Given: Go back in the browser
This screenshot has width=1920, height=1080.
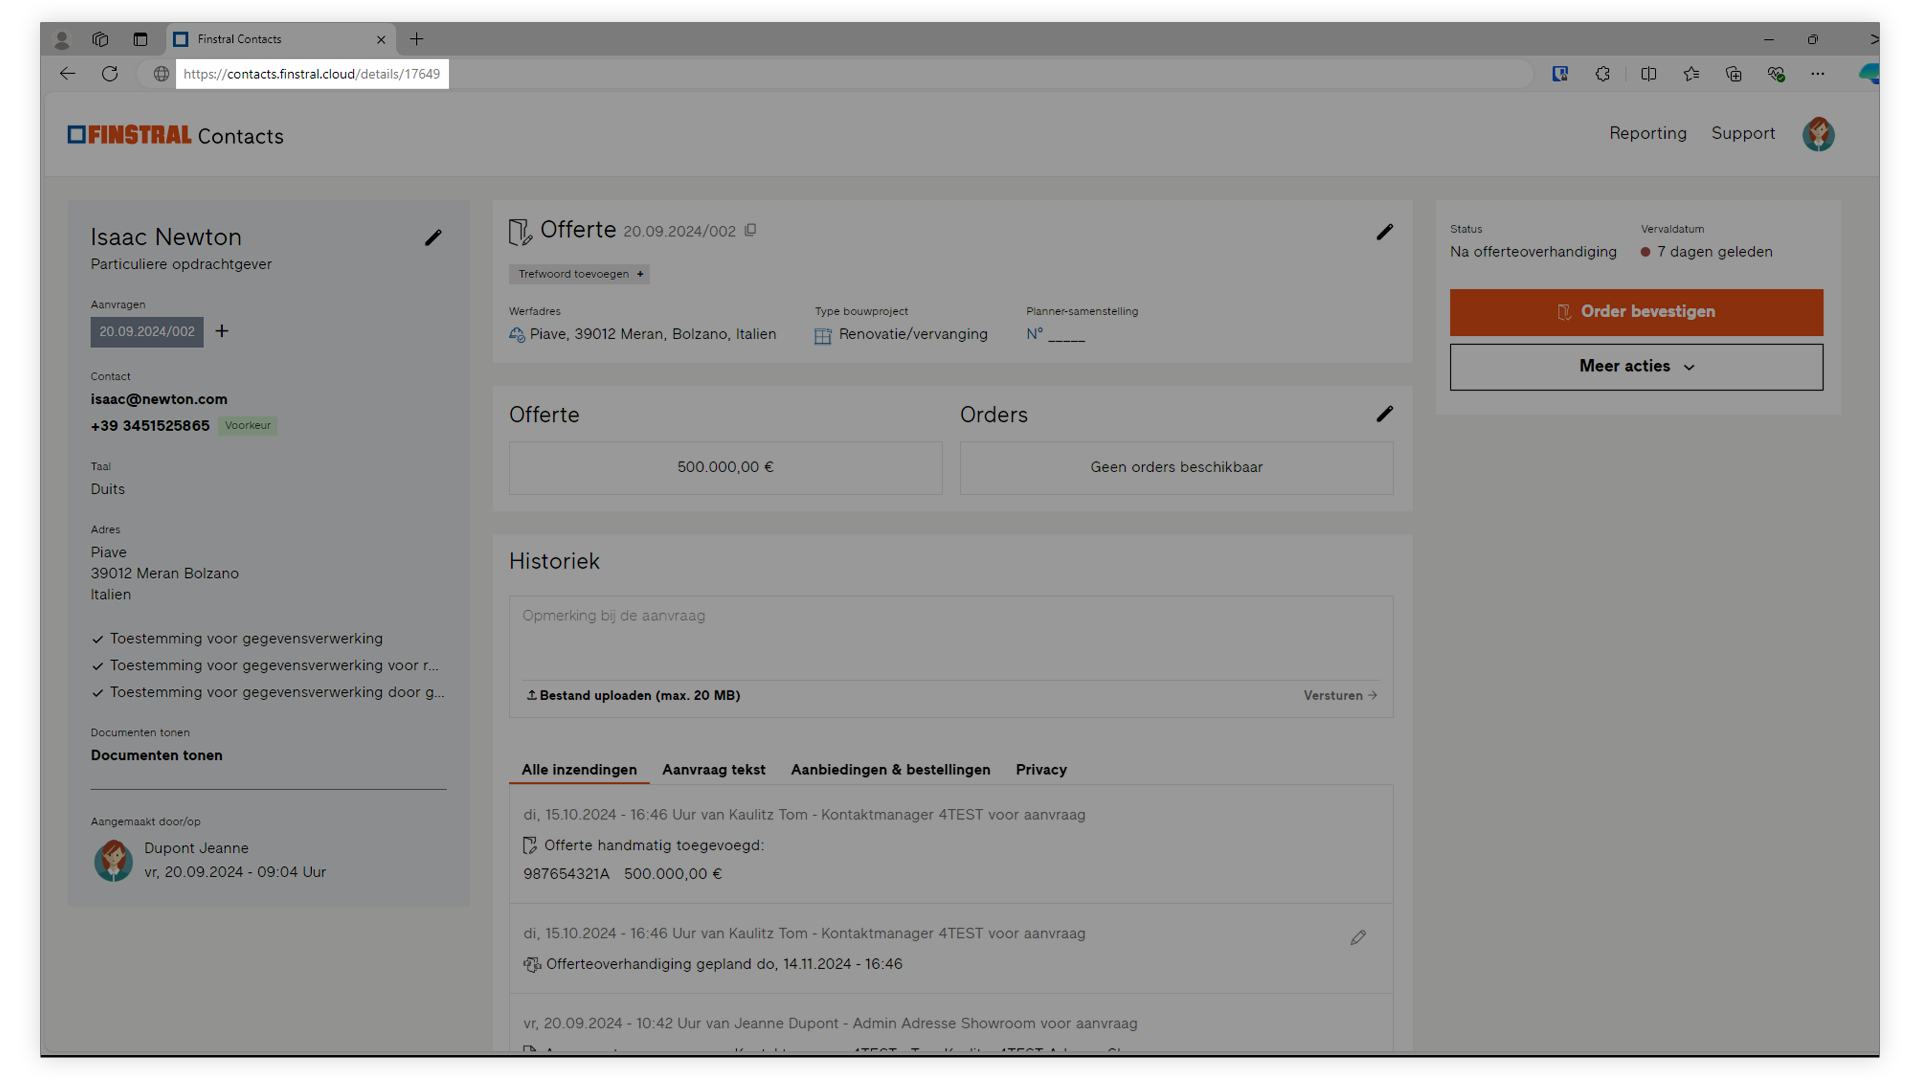Looking at the screenshot, I should tap(67, 74).
